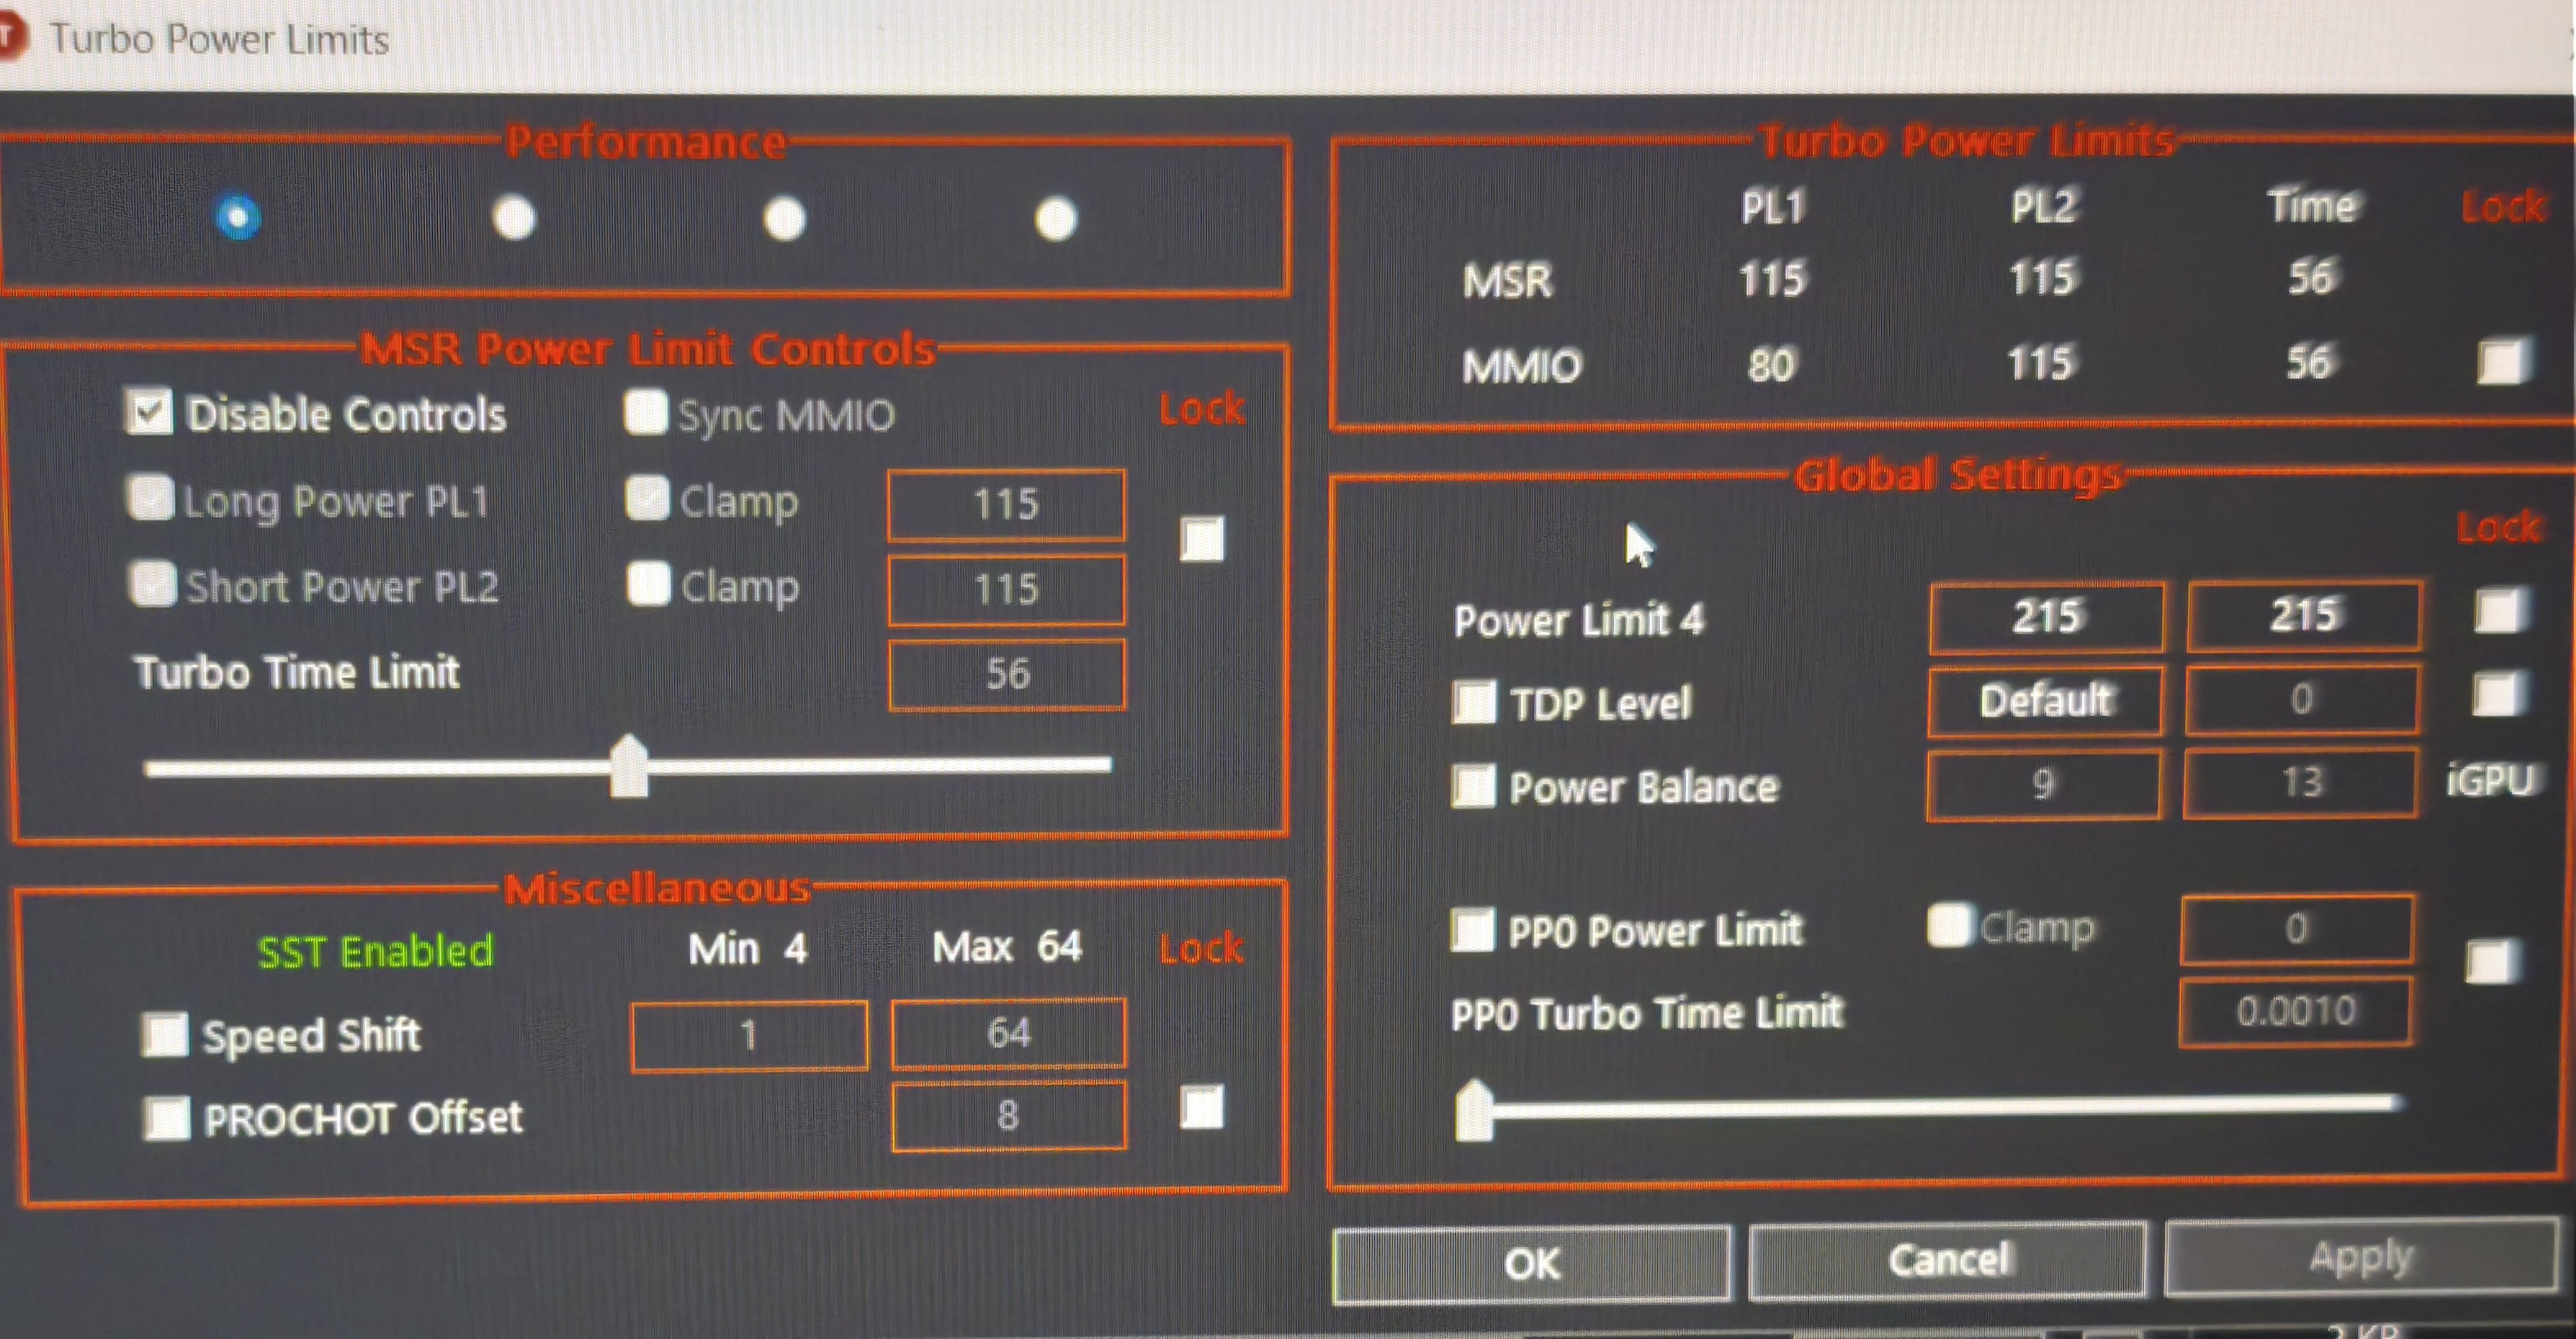Enable the PP0 Power Limit checkbox
This screenshot has height=1339, width=2576.
pyautogui.click(x=1473, y=930)
